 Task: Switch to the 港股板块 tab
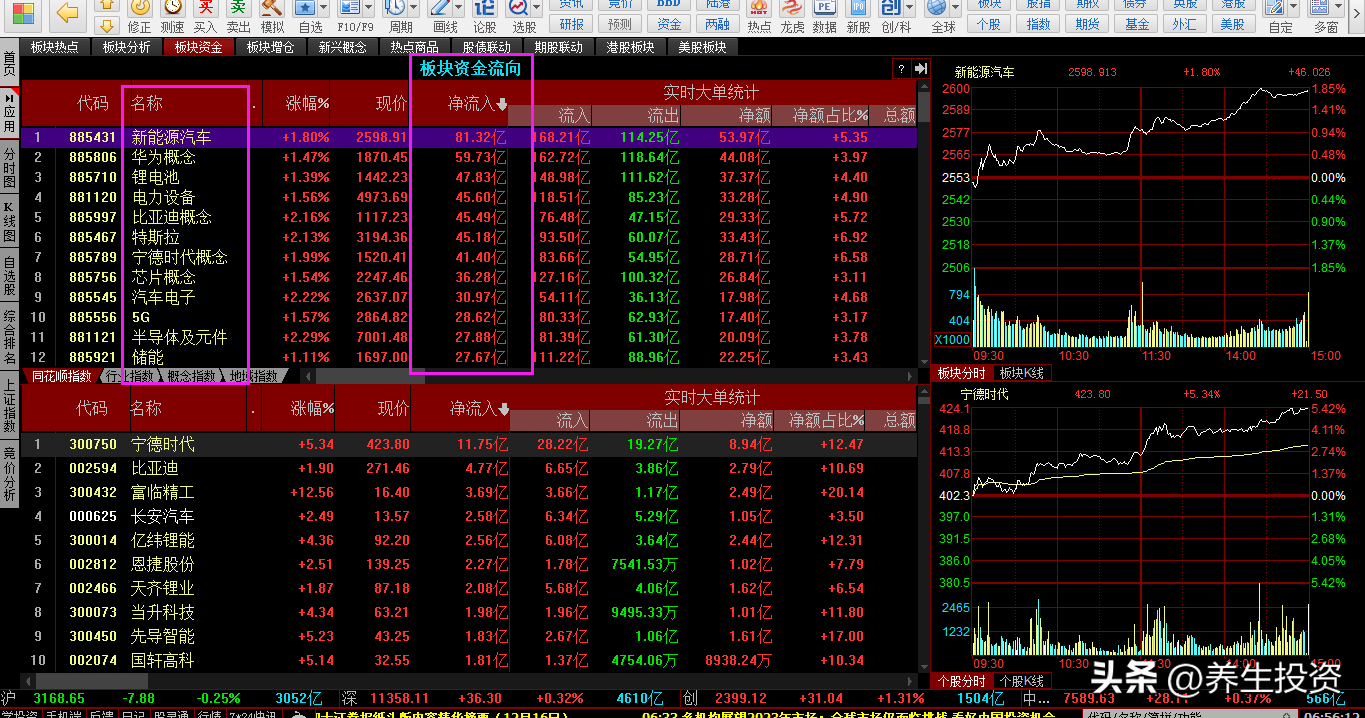pos(631,47)
